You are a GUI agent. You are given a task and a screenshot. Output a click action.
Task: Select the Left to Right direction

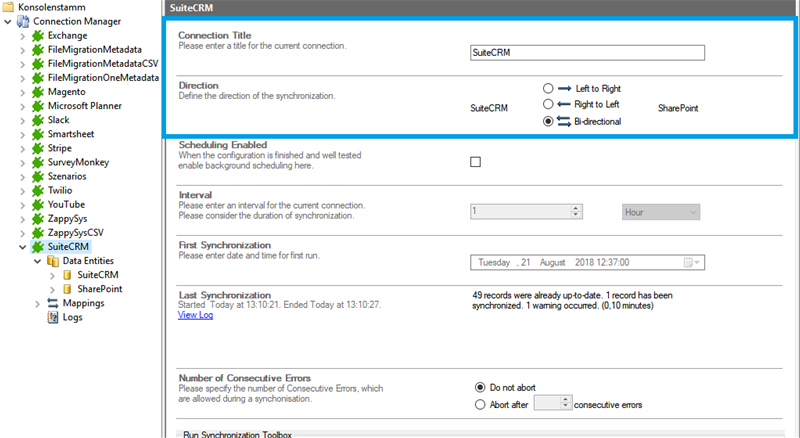click(548, 88)
